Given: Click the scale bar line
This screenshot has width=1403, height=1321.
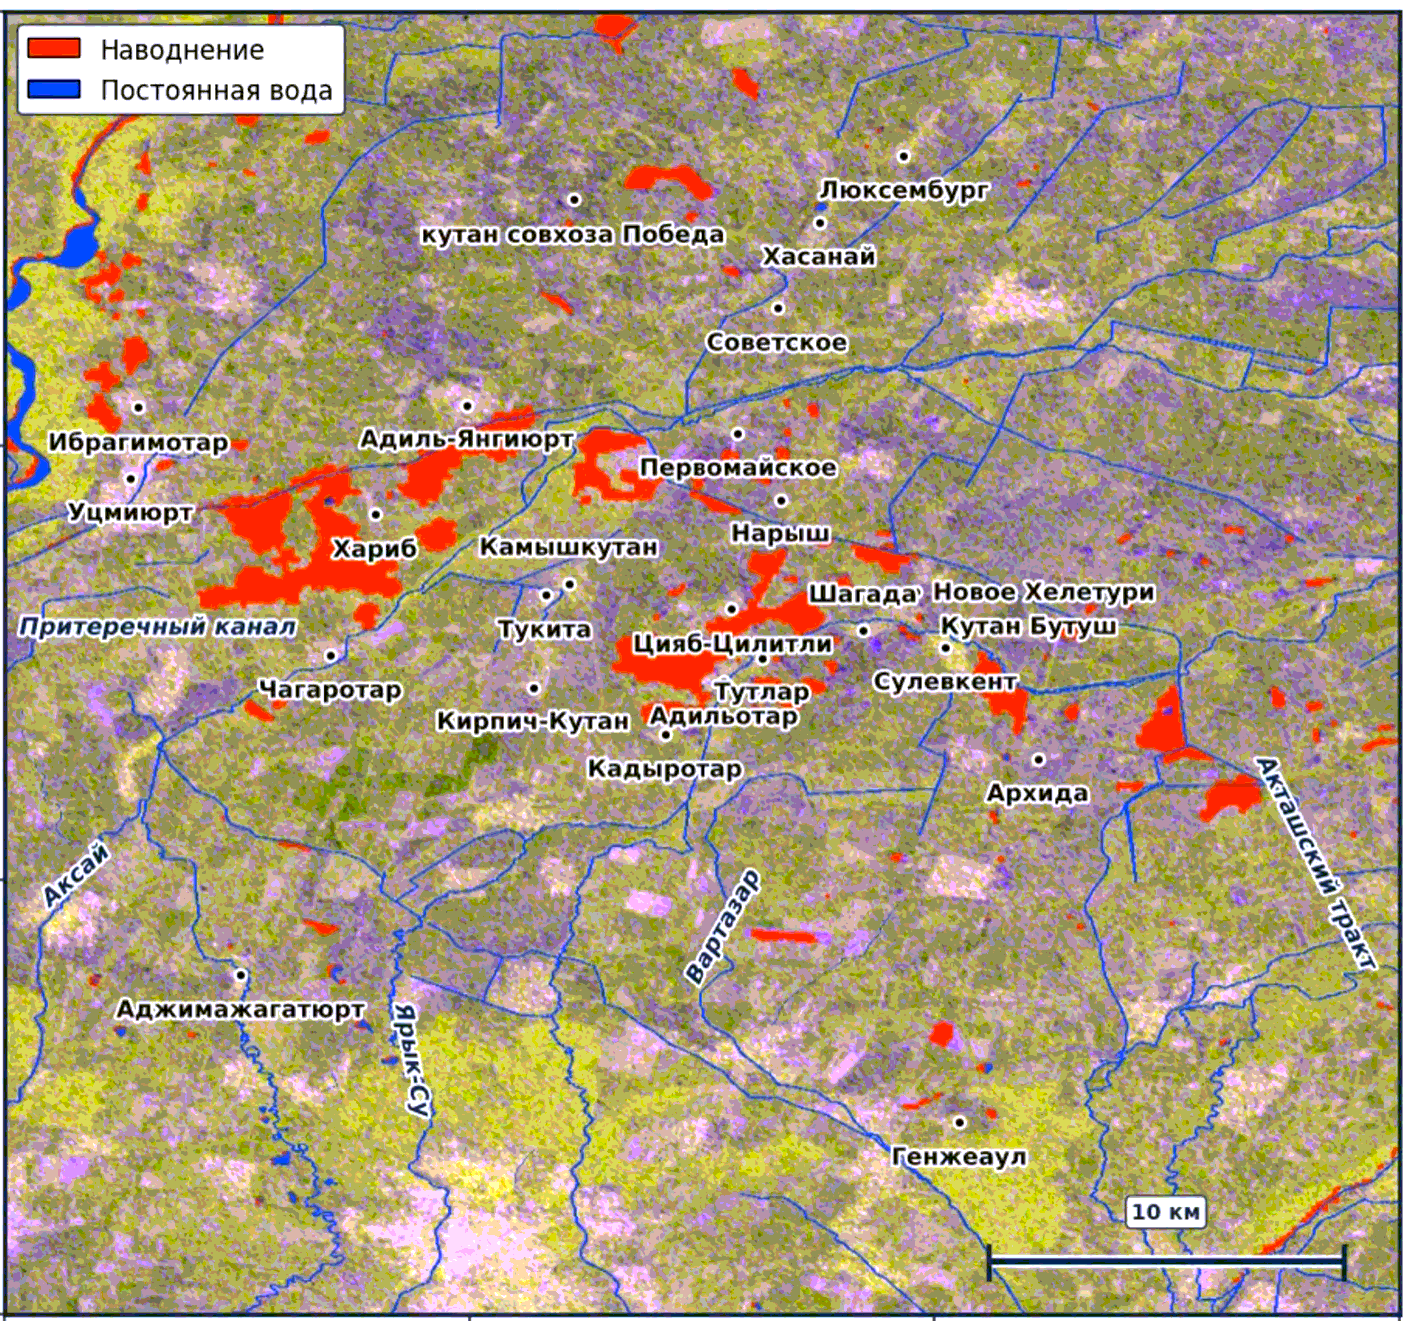Looking at the screenshot, I should point(1166,1262).
